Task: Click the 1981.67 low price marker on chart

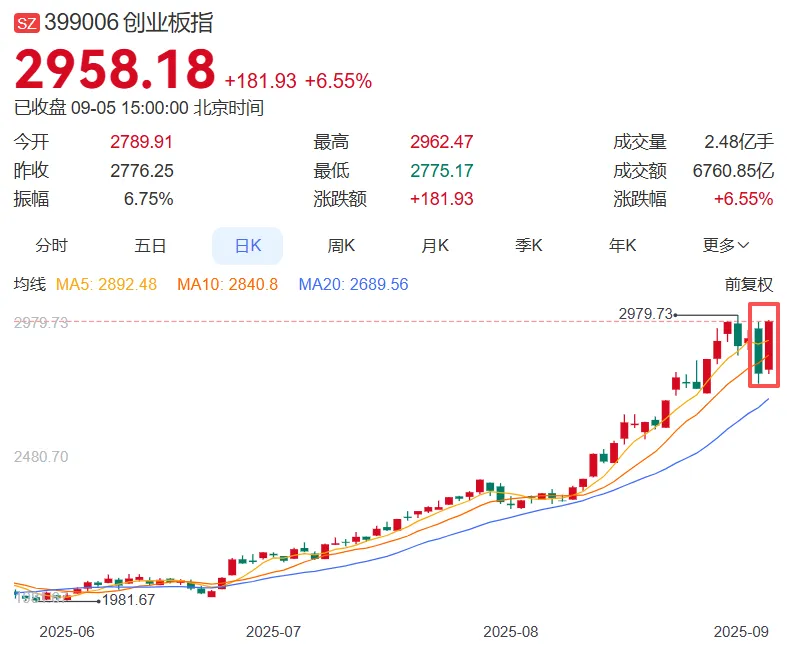Action: coord(128,600)
